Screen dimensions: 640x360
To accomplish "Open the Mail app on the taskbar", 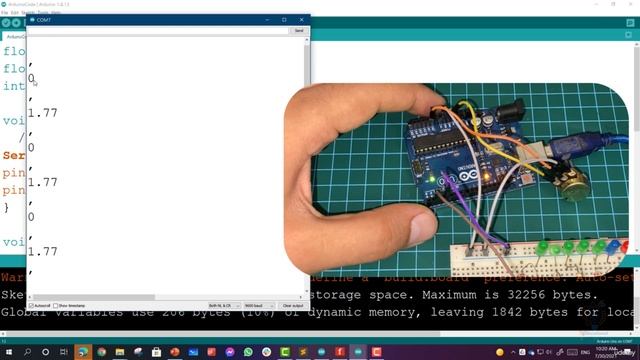I will point(193,352).
